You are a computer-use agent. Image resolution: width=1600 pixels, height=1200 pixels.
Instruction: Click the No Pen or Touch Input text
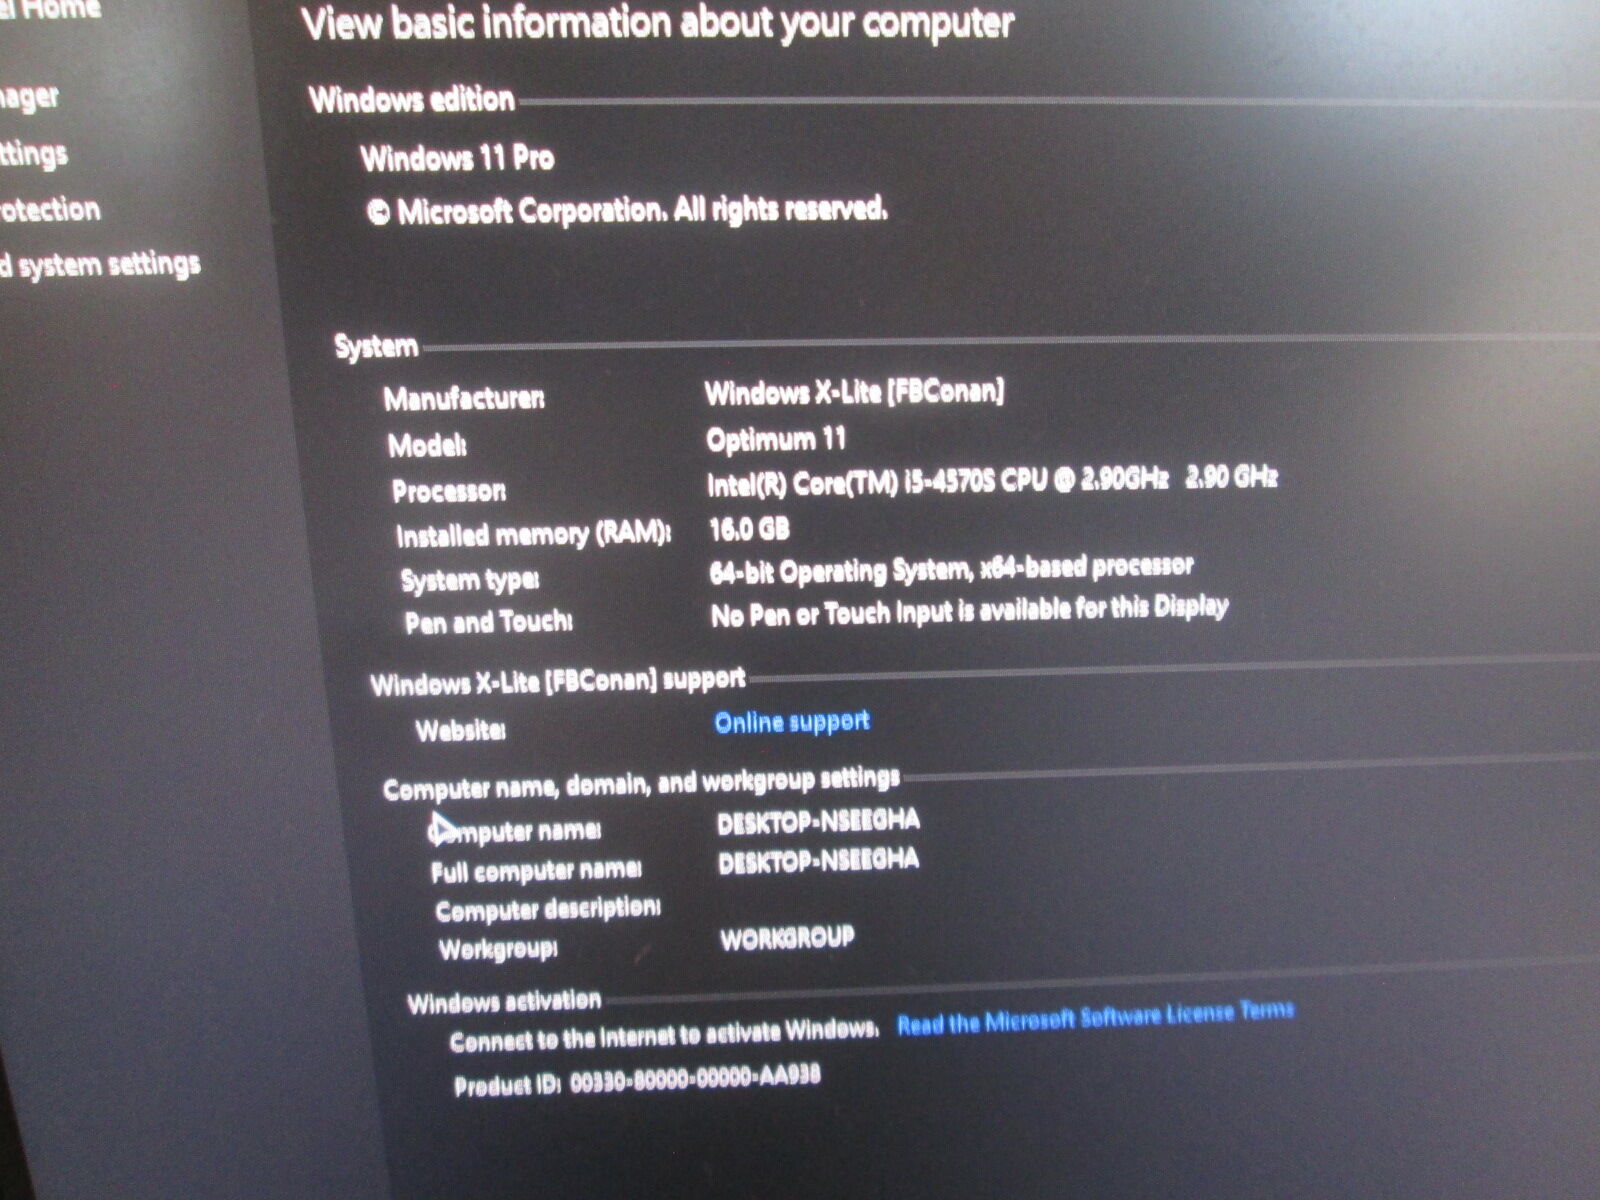969,611
